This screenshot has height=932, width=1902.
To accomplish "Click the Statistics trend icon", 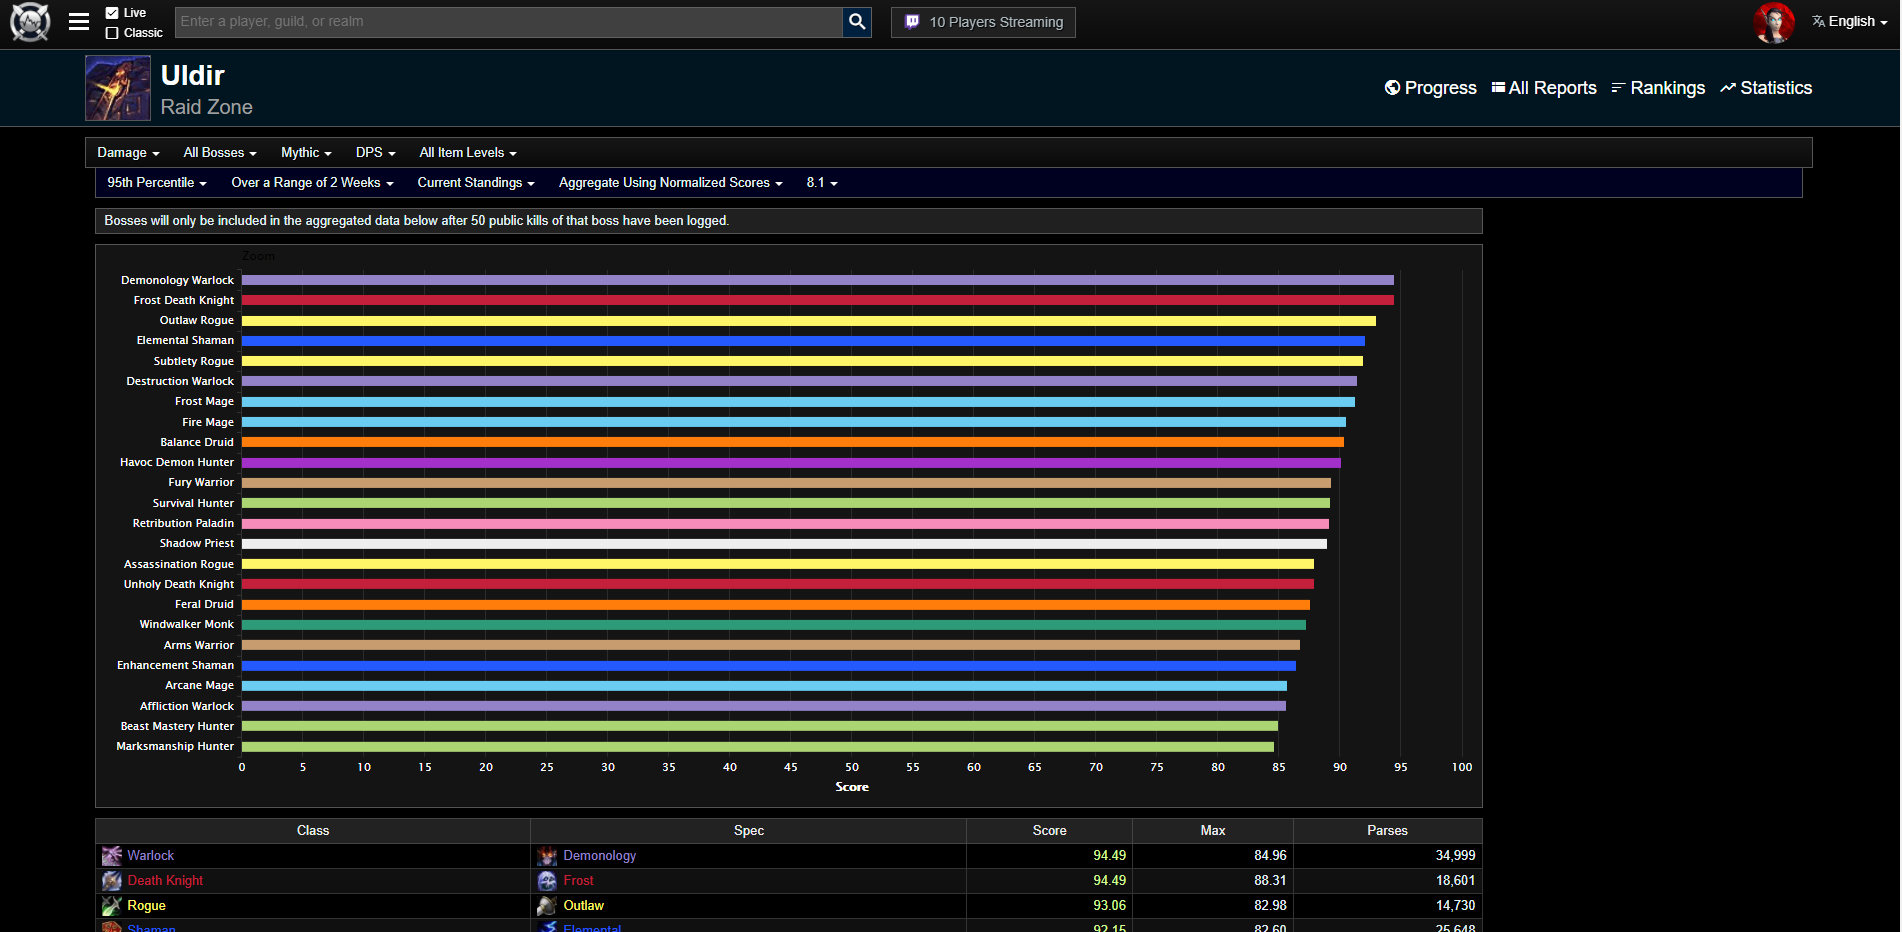I will click(x=1728, y=88).
